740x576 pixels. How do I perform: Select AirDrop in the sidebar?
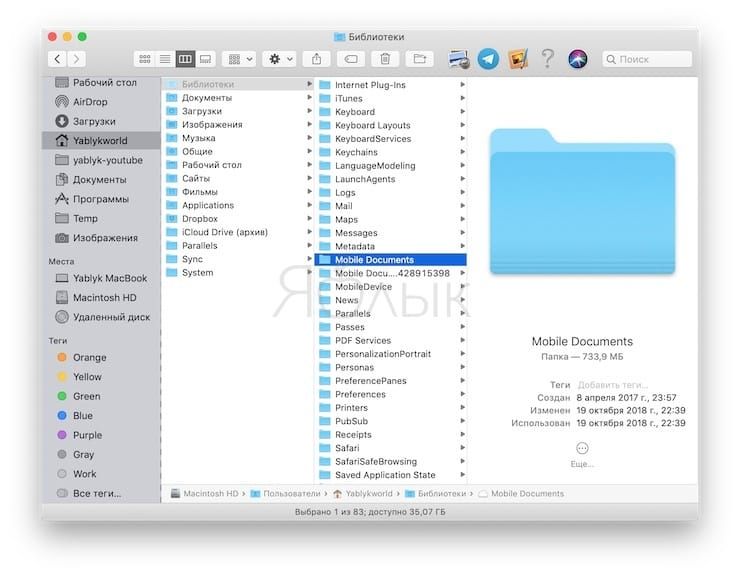click(x=90, y=101)
